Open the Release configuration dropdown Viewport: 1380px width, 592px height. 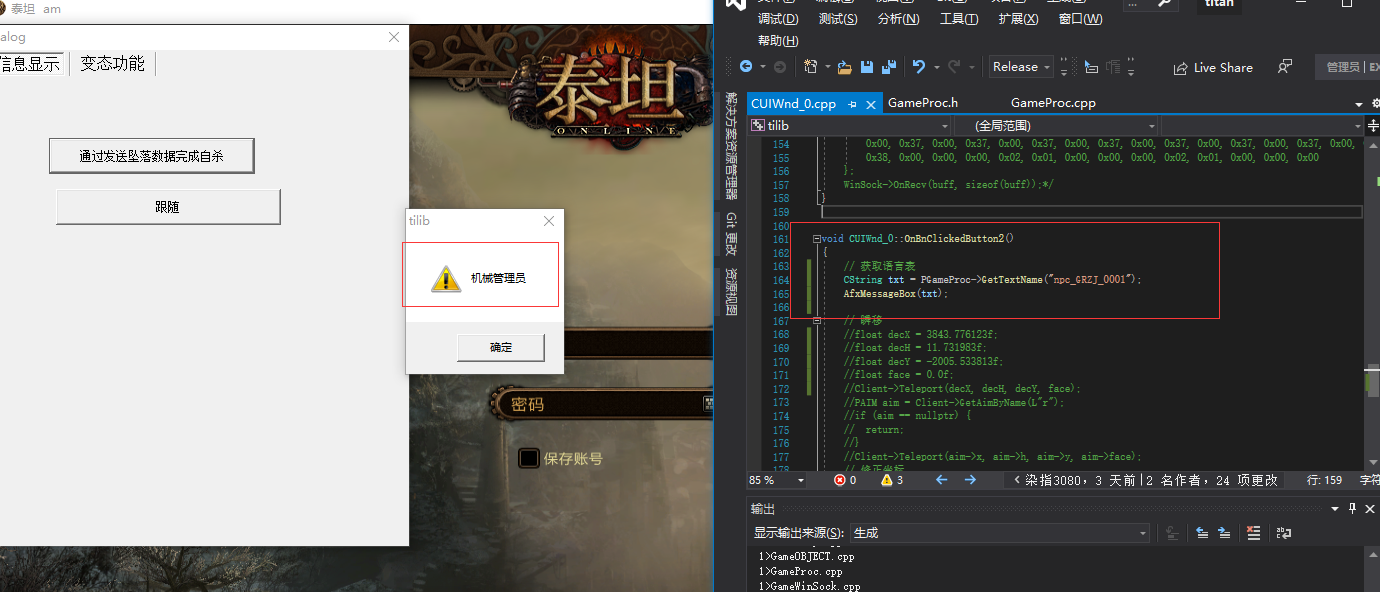pyautogui.click(x=1021, y=67)
